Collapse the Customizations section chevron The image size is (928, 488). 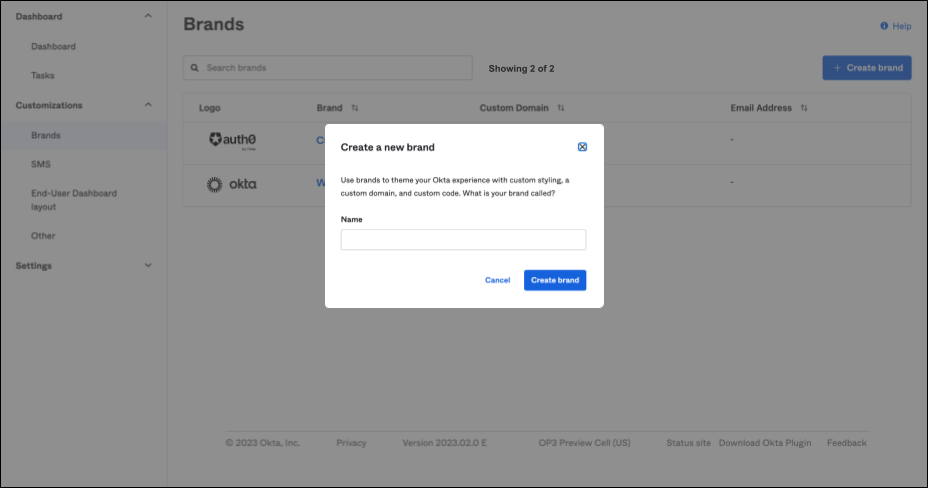click(x=148, y=105)
